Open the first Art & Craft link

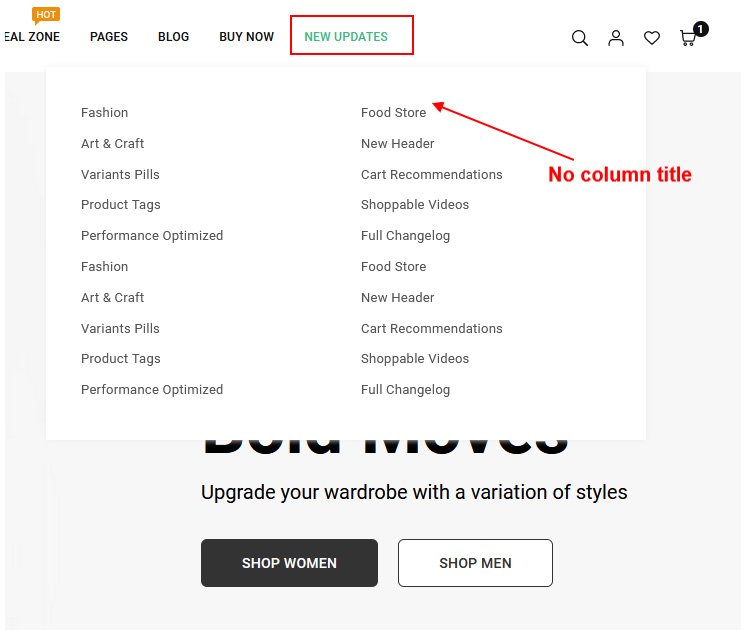[113, 144]
